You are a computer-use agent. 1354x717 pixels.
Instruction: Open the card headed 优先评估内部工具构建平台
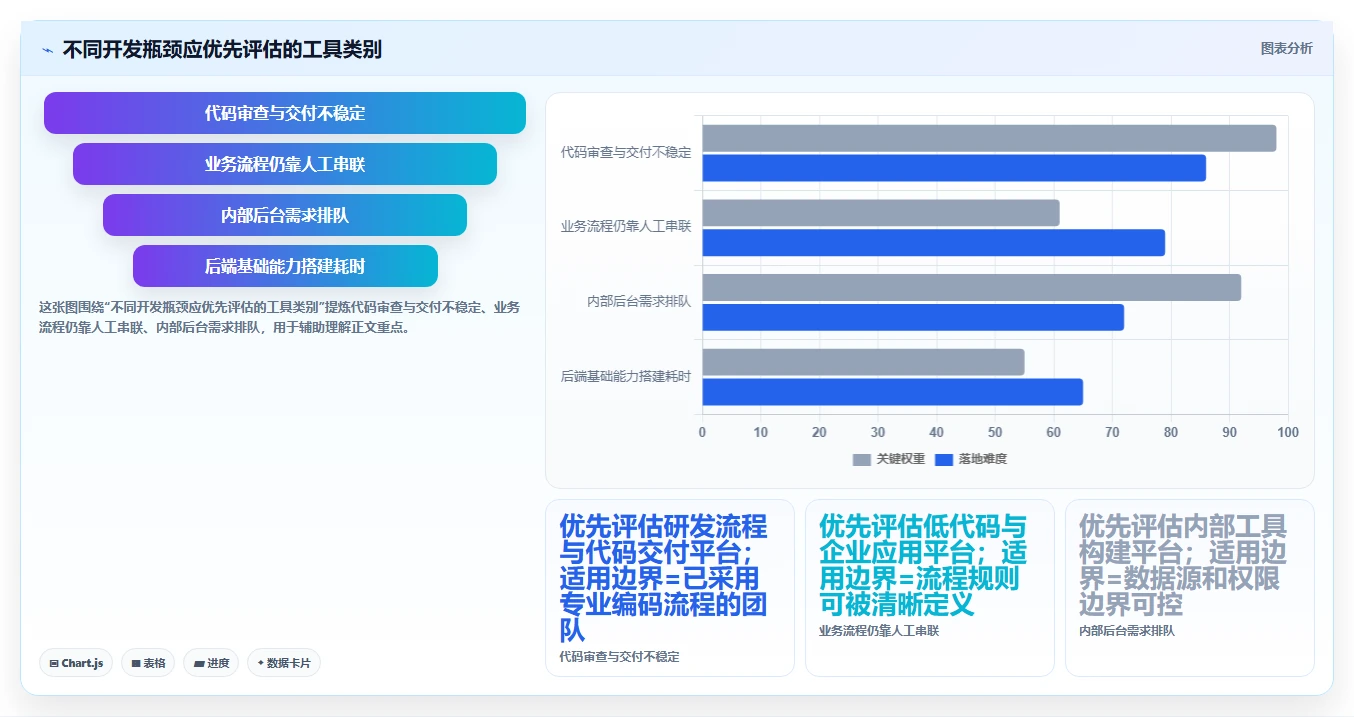click(1190, 588)
